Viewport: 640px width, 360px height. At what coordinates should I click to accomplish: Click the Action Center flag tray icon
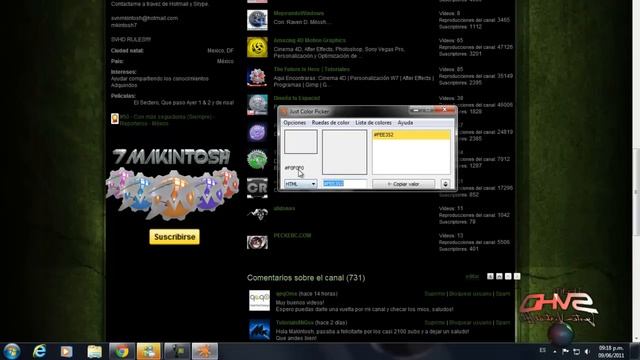pos(565,351)
